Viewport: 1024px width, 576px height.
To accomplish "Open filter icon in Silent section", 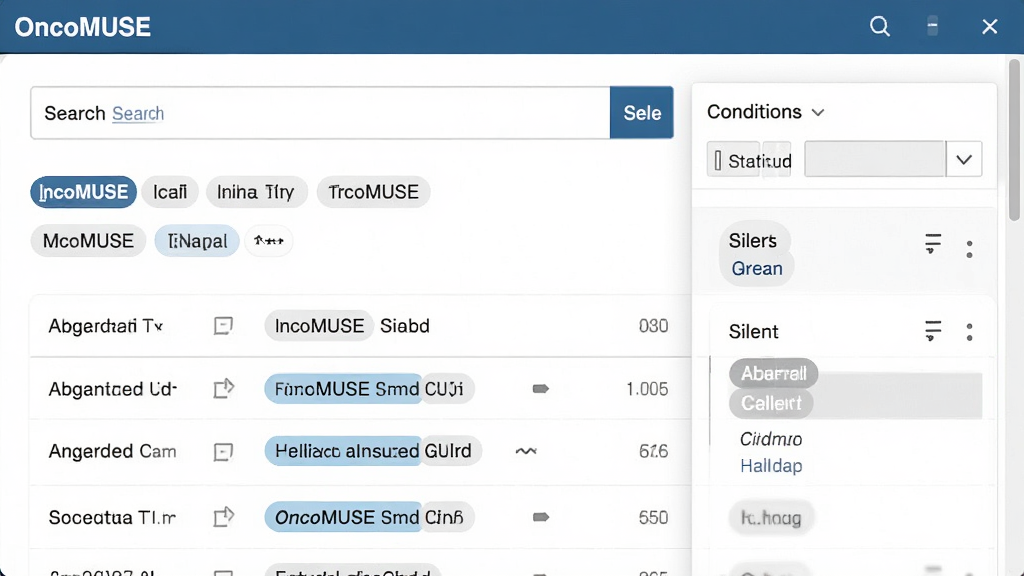I will pos(933,330).
